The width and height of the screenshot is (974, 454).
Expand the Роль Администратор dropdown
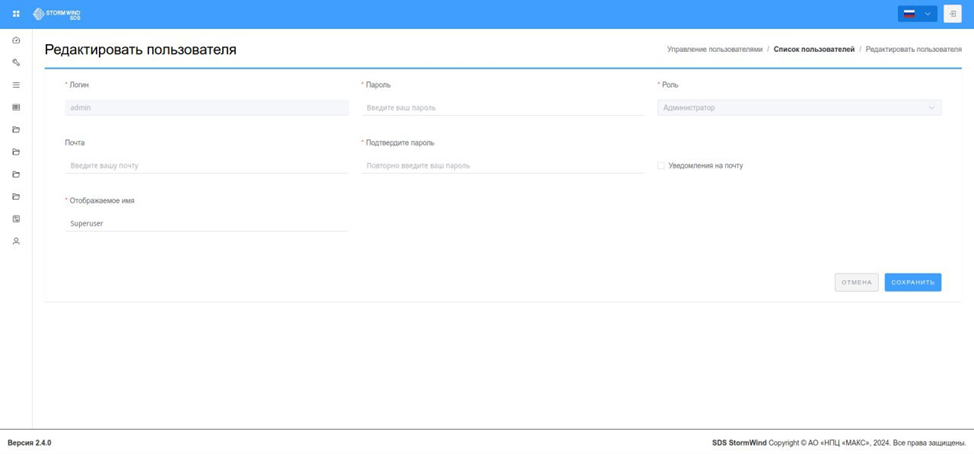coord(799,107)
